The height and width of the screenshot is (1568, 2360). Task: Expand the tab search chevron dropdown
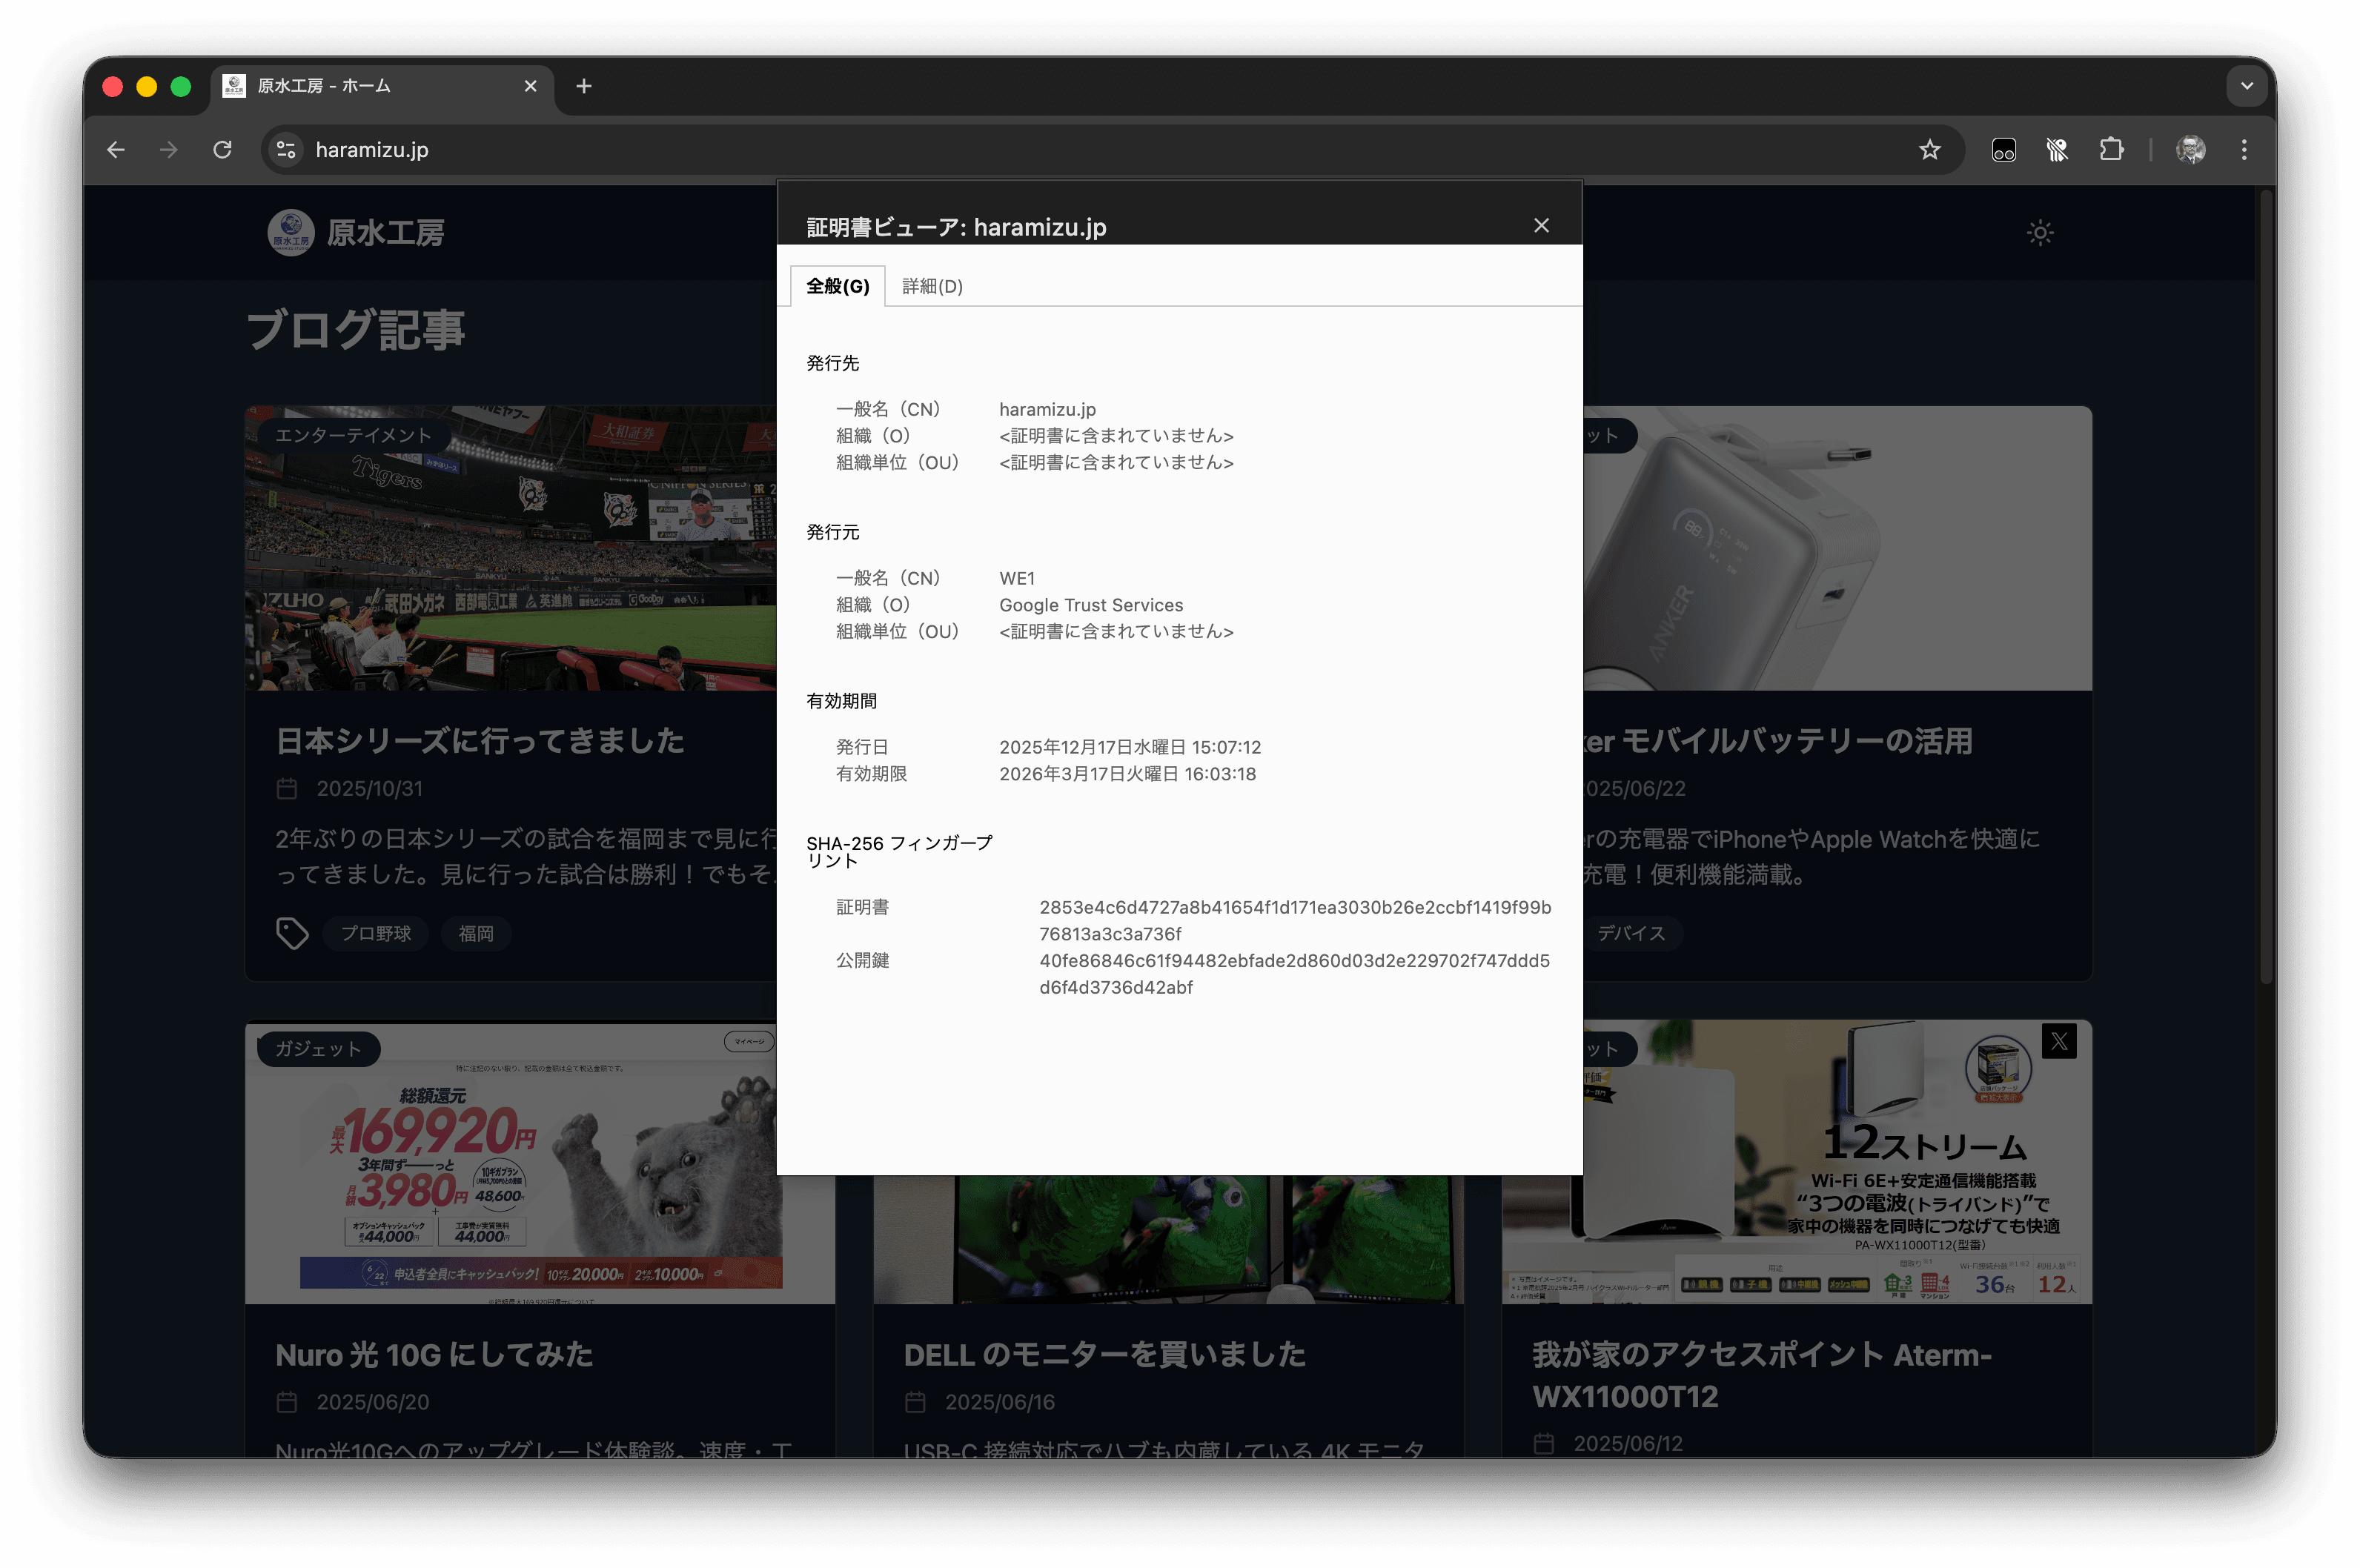pos(2246,86)
